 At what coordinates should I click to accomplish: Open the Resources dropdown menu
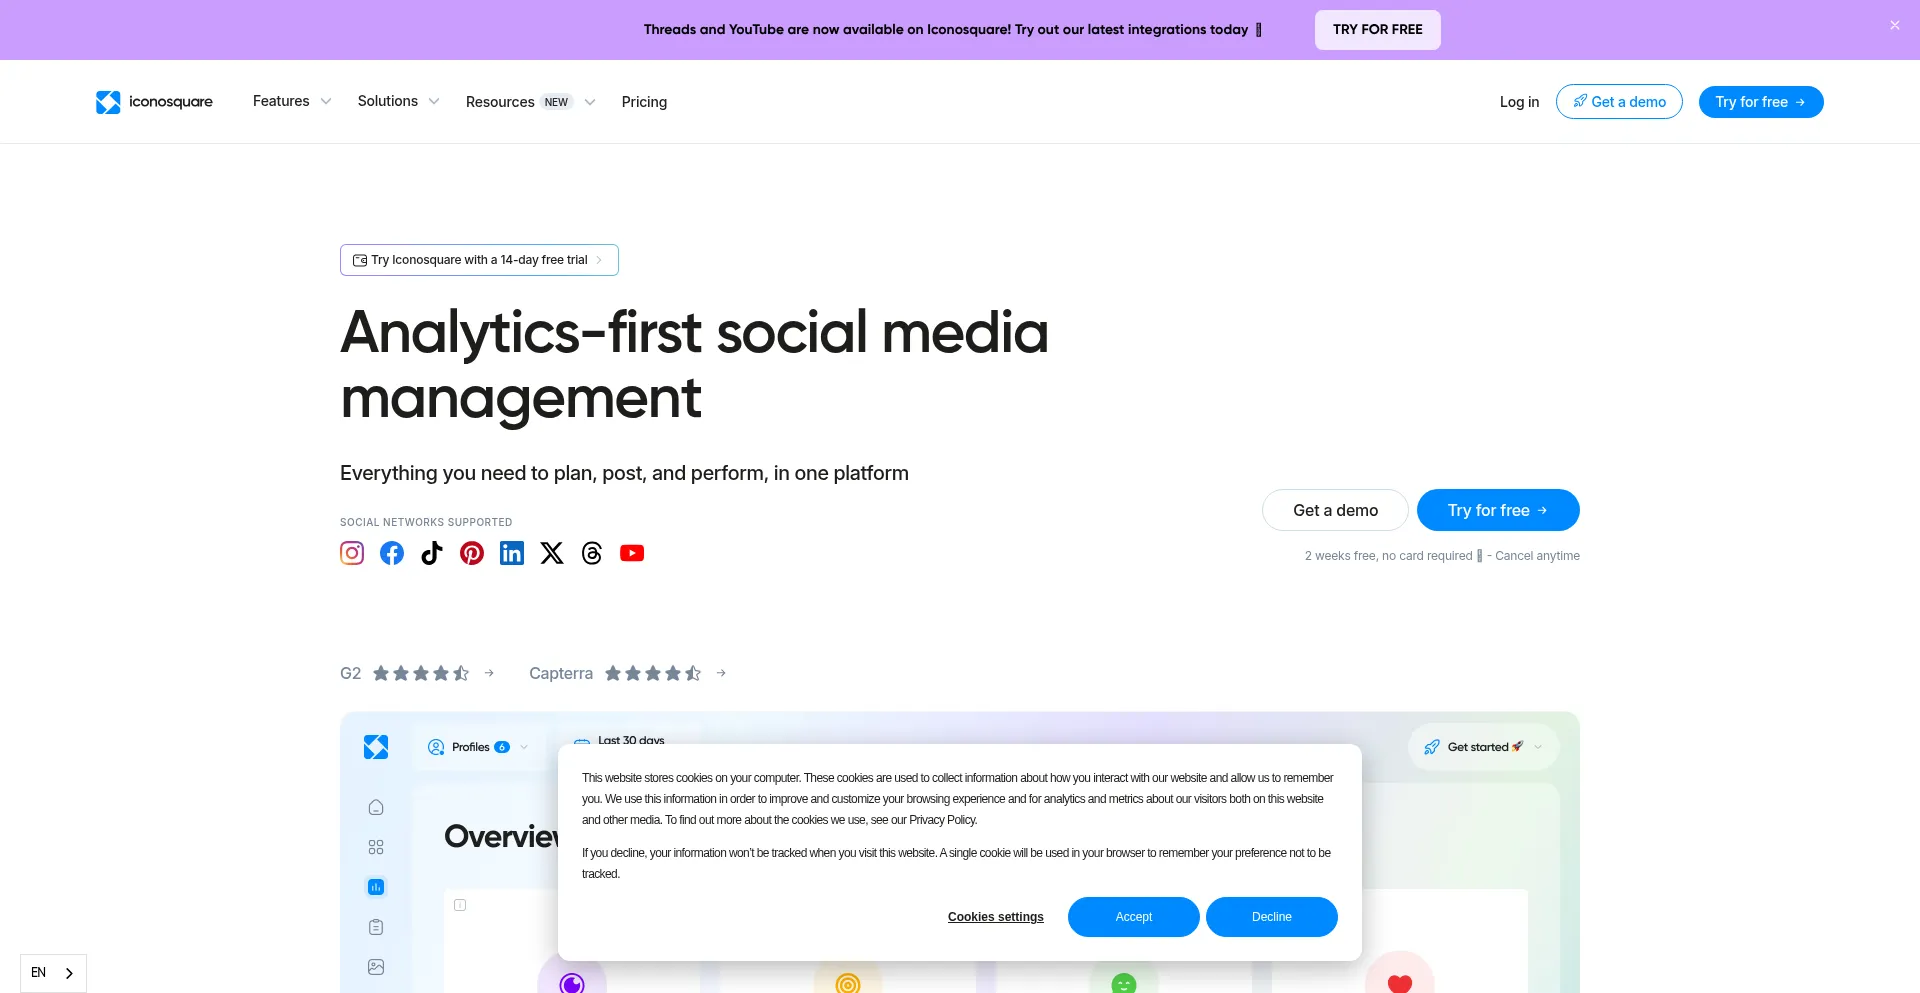530,102
